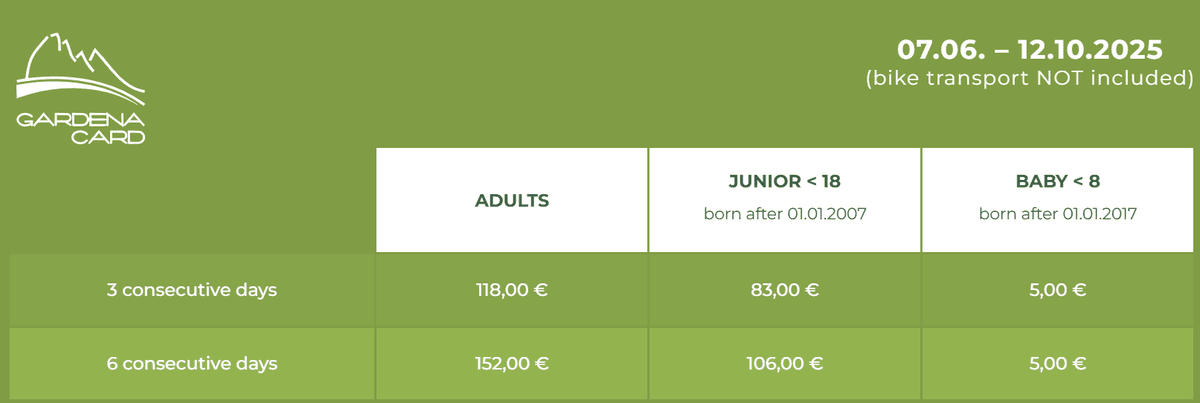1200x403 pixels.
Task: Click the 83,00 € junior price
Action: (x=785, y=291)
